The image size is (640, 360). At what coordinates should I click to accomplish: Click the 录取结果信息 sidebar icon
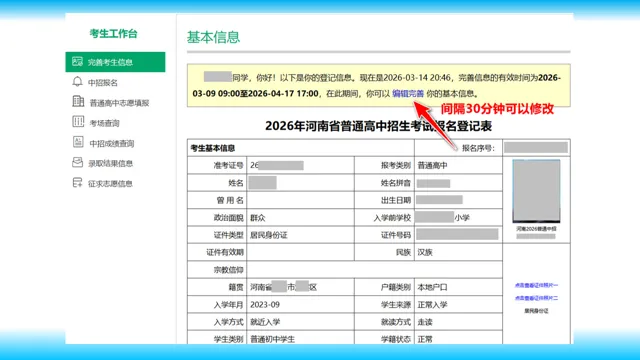click(x=77, y=162)
